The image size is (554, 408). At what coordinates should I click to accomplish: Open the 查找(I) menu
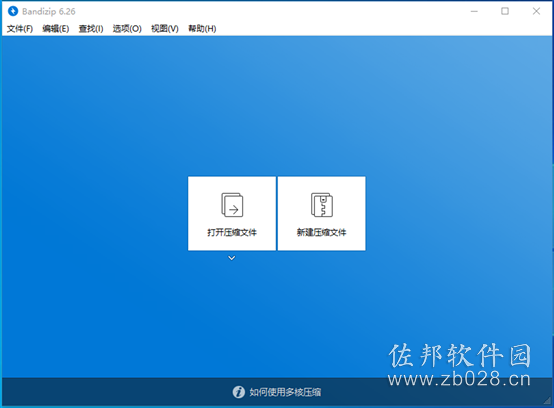click(91, 29)
